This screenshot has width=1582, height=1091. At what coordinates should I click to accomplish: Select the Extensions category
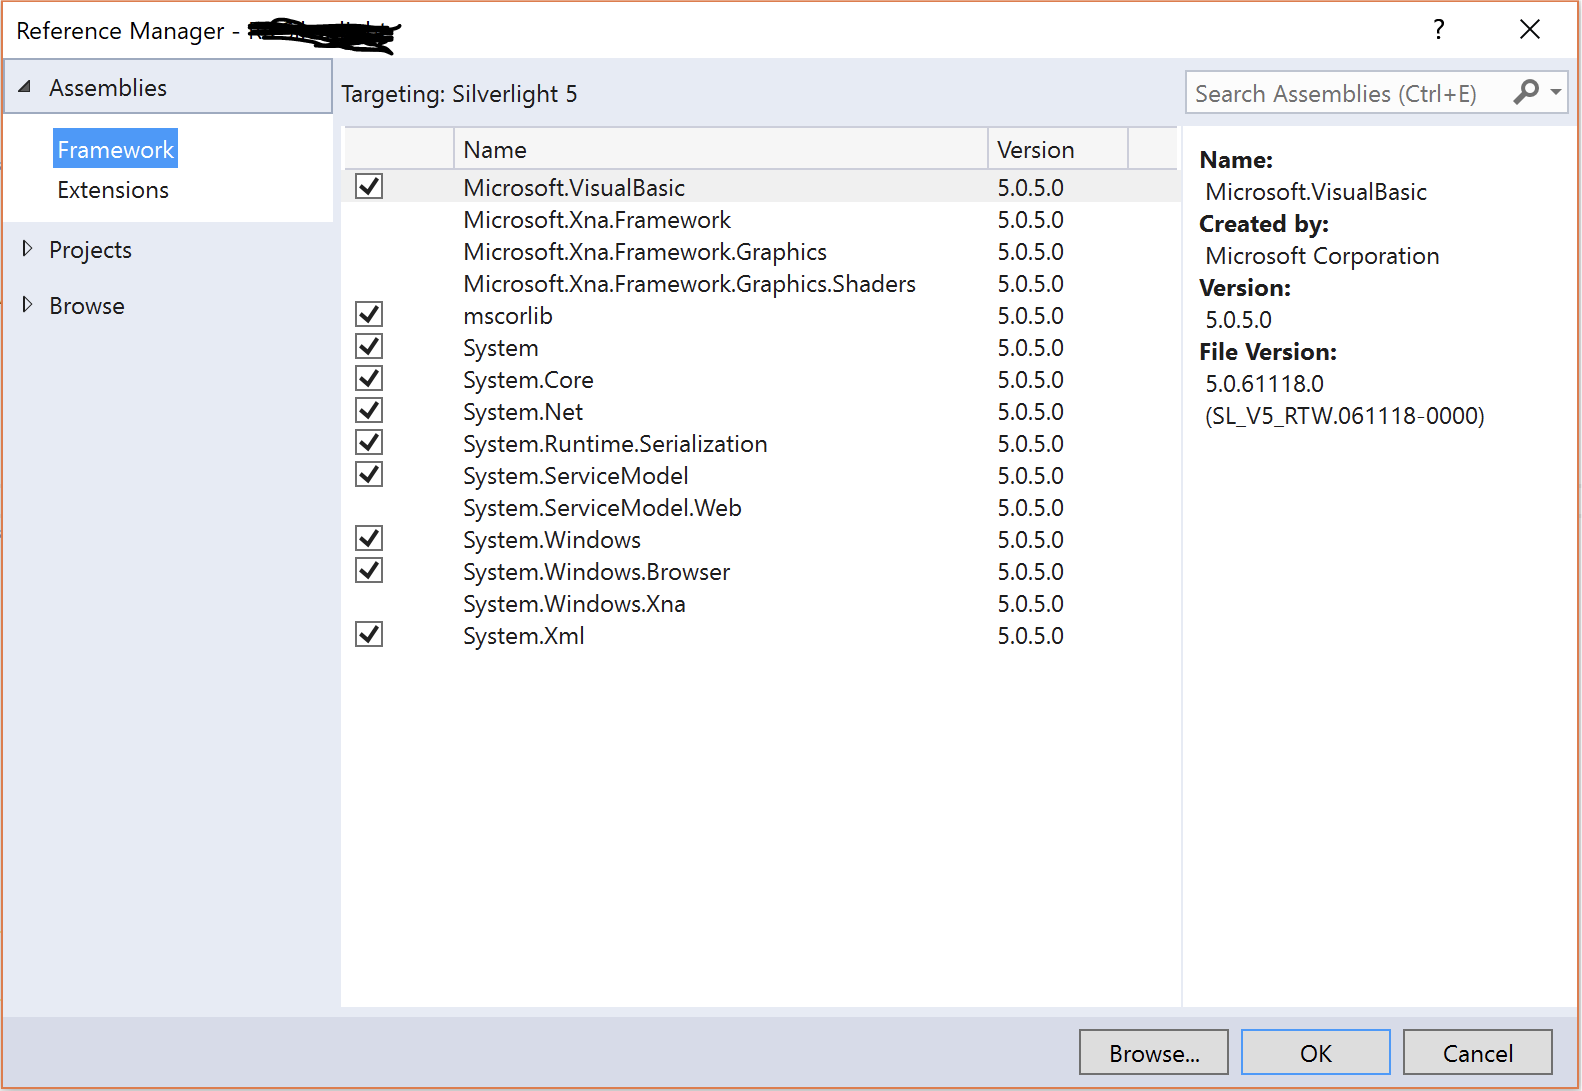[113, 190]
